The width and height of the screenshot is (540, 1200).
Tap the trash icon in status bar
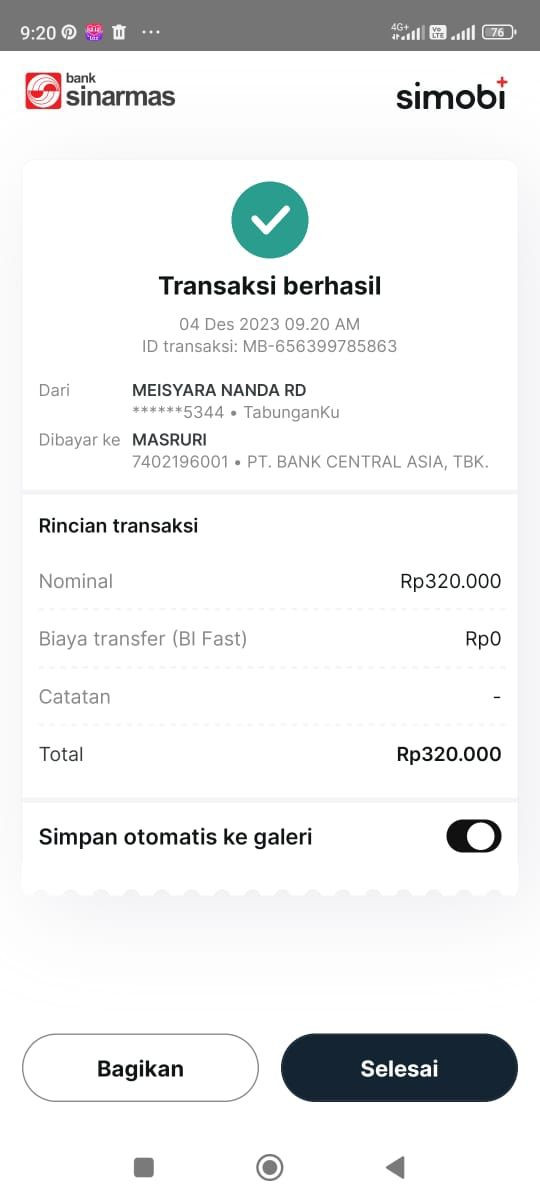[x=119, y=32]
